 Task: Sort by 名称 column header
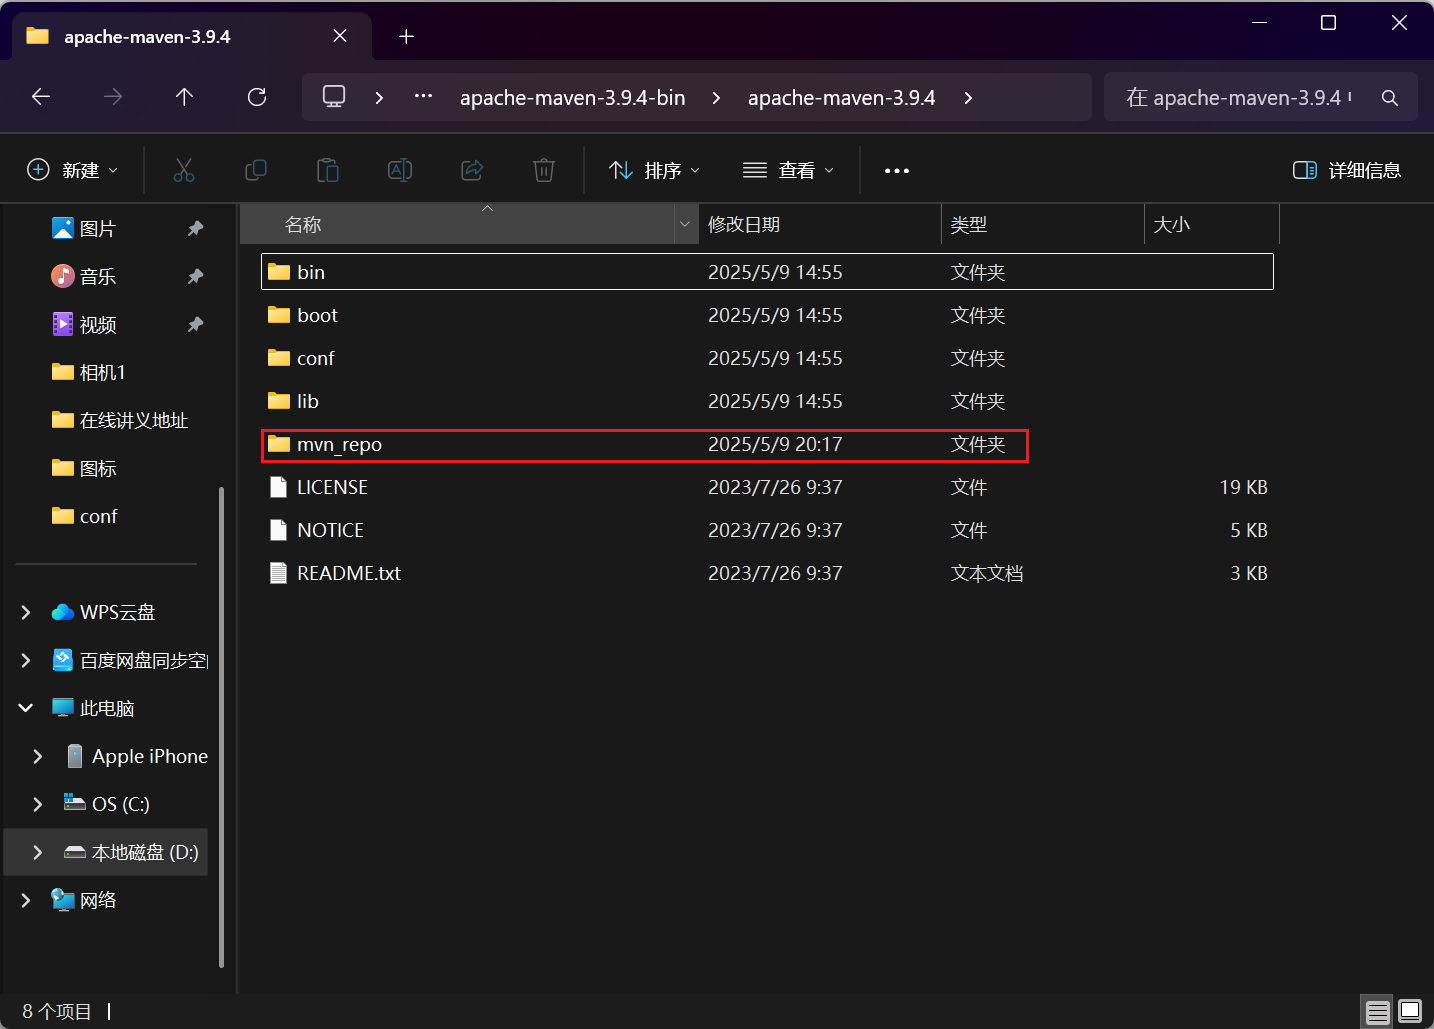click(x=458, y=225)
